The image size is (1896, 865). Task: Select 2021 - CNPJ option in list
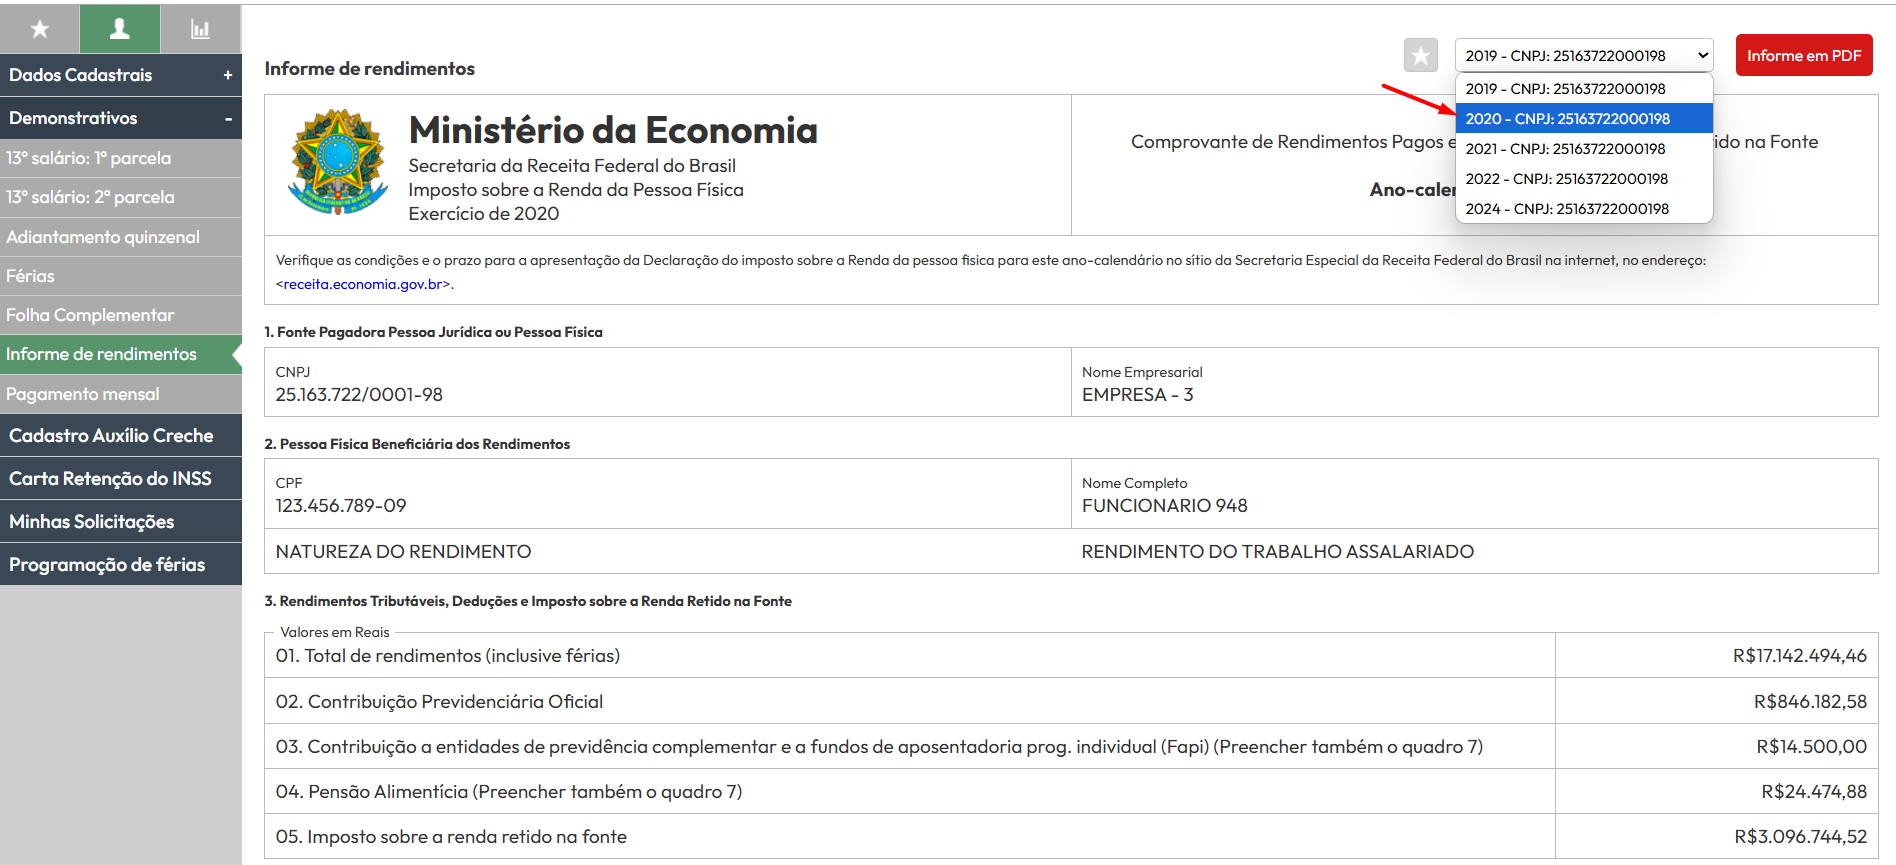coord(1584,149)
